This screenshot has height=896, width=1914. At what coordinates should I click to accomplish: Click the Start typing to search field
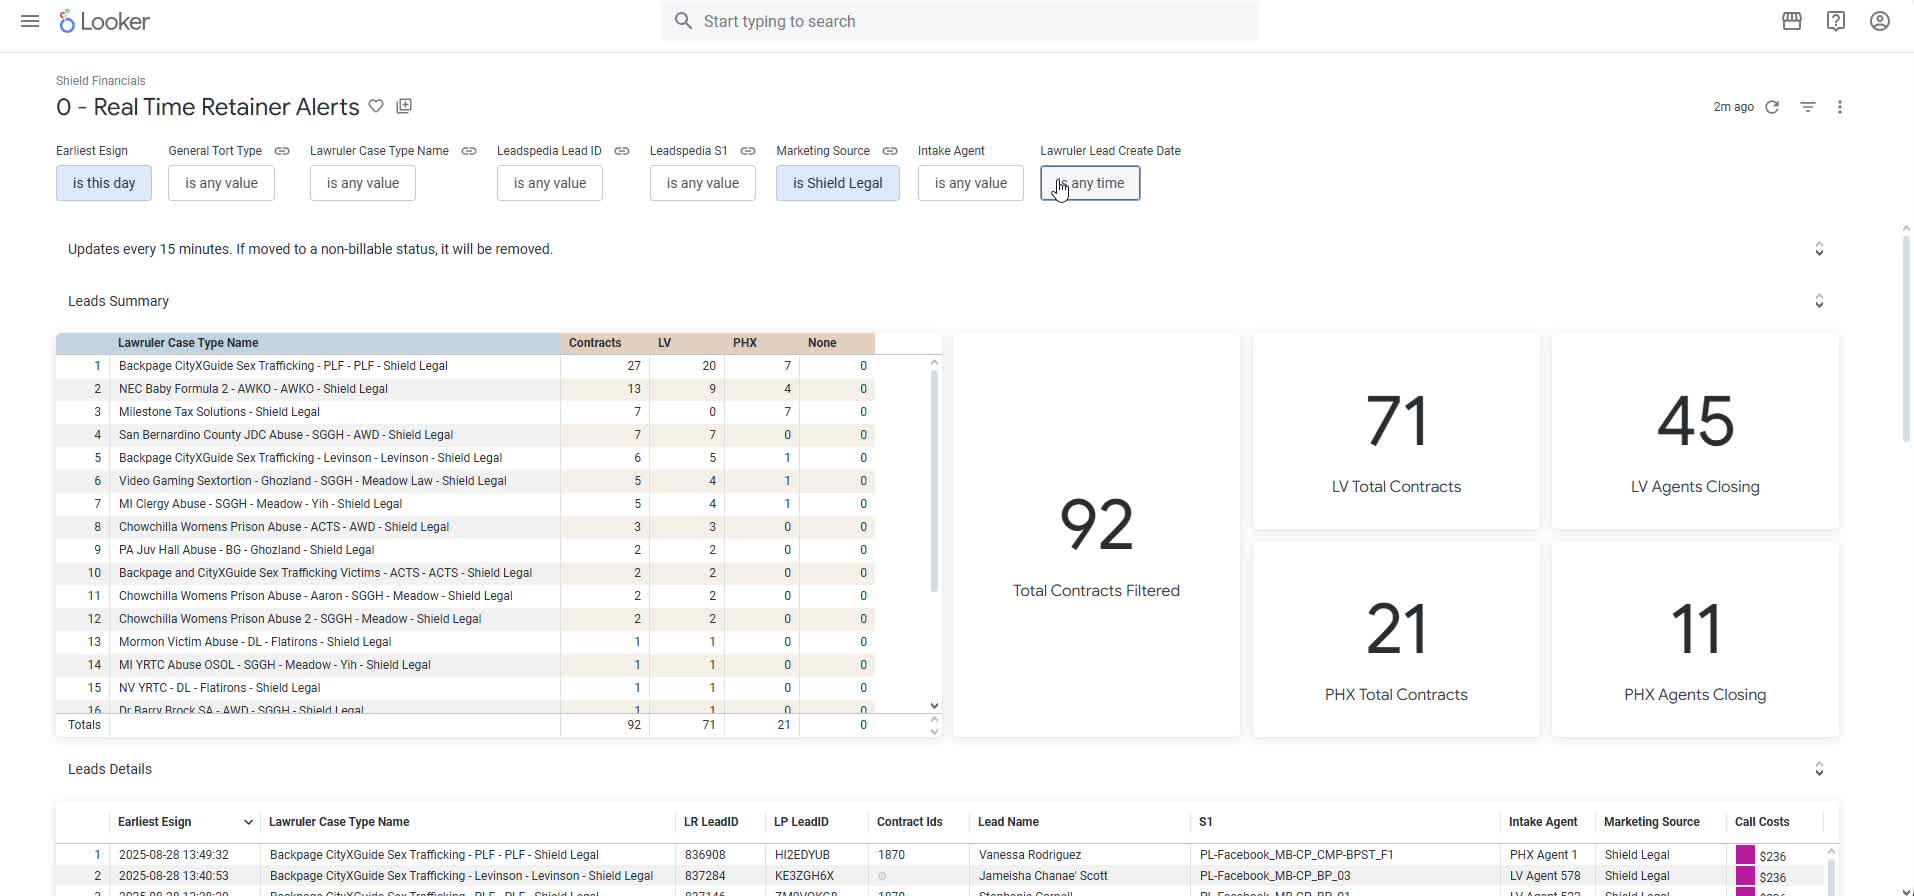pos(960,21)
